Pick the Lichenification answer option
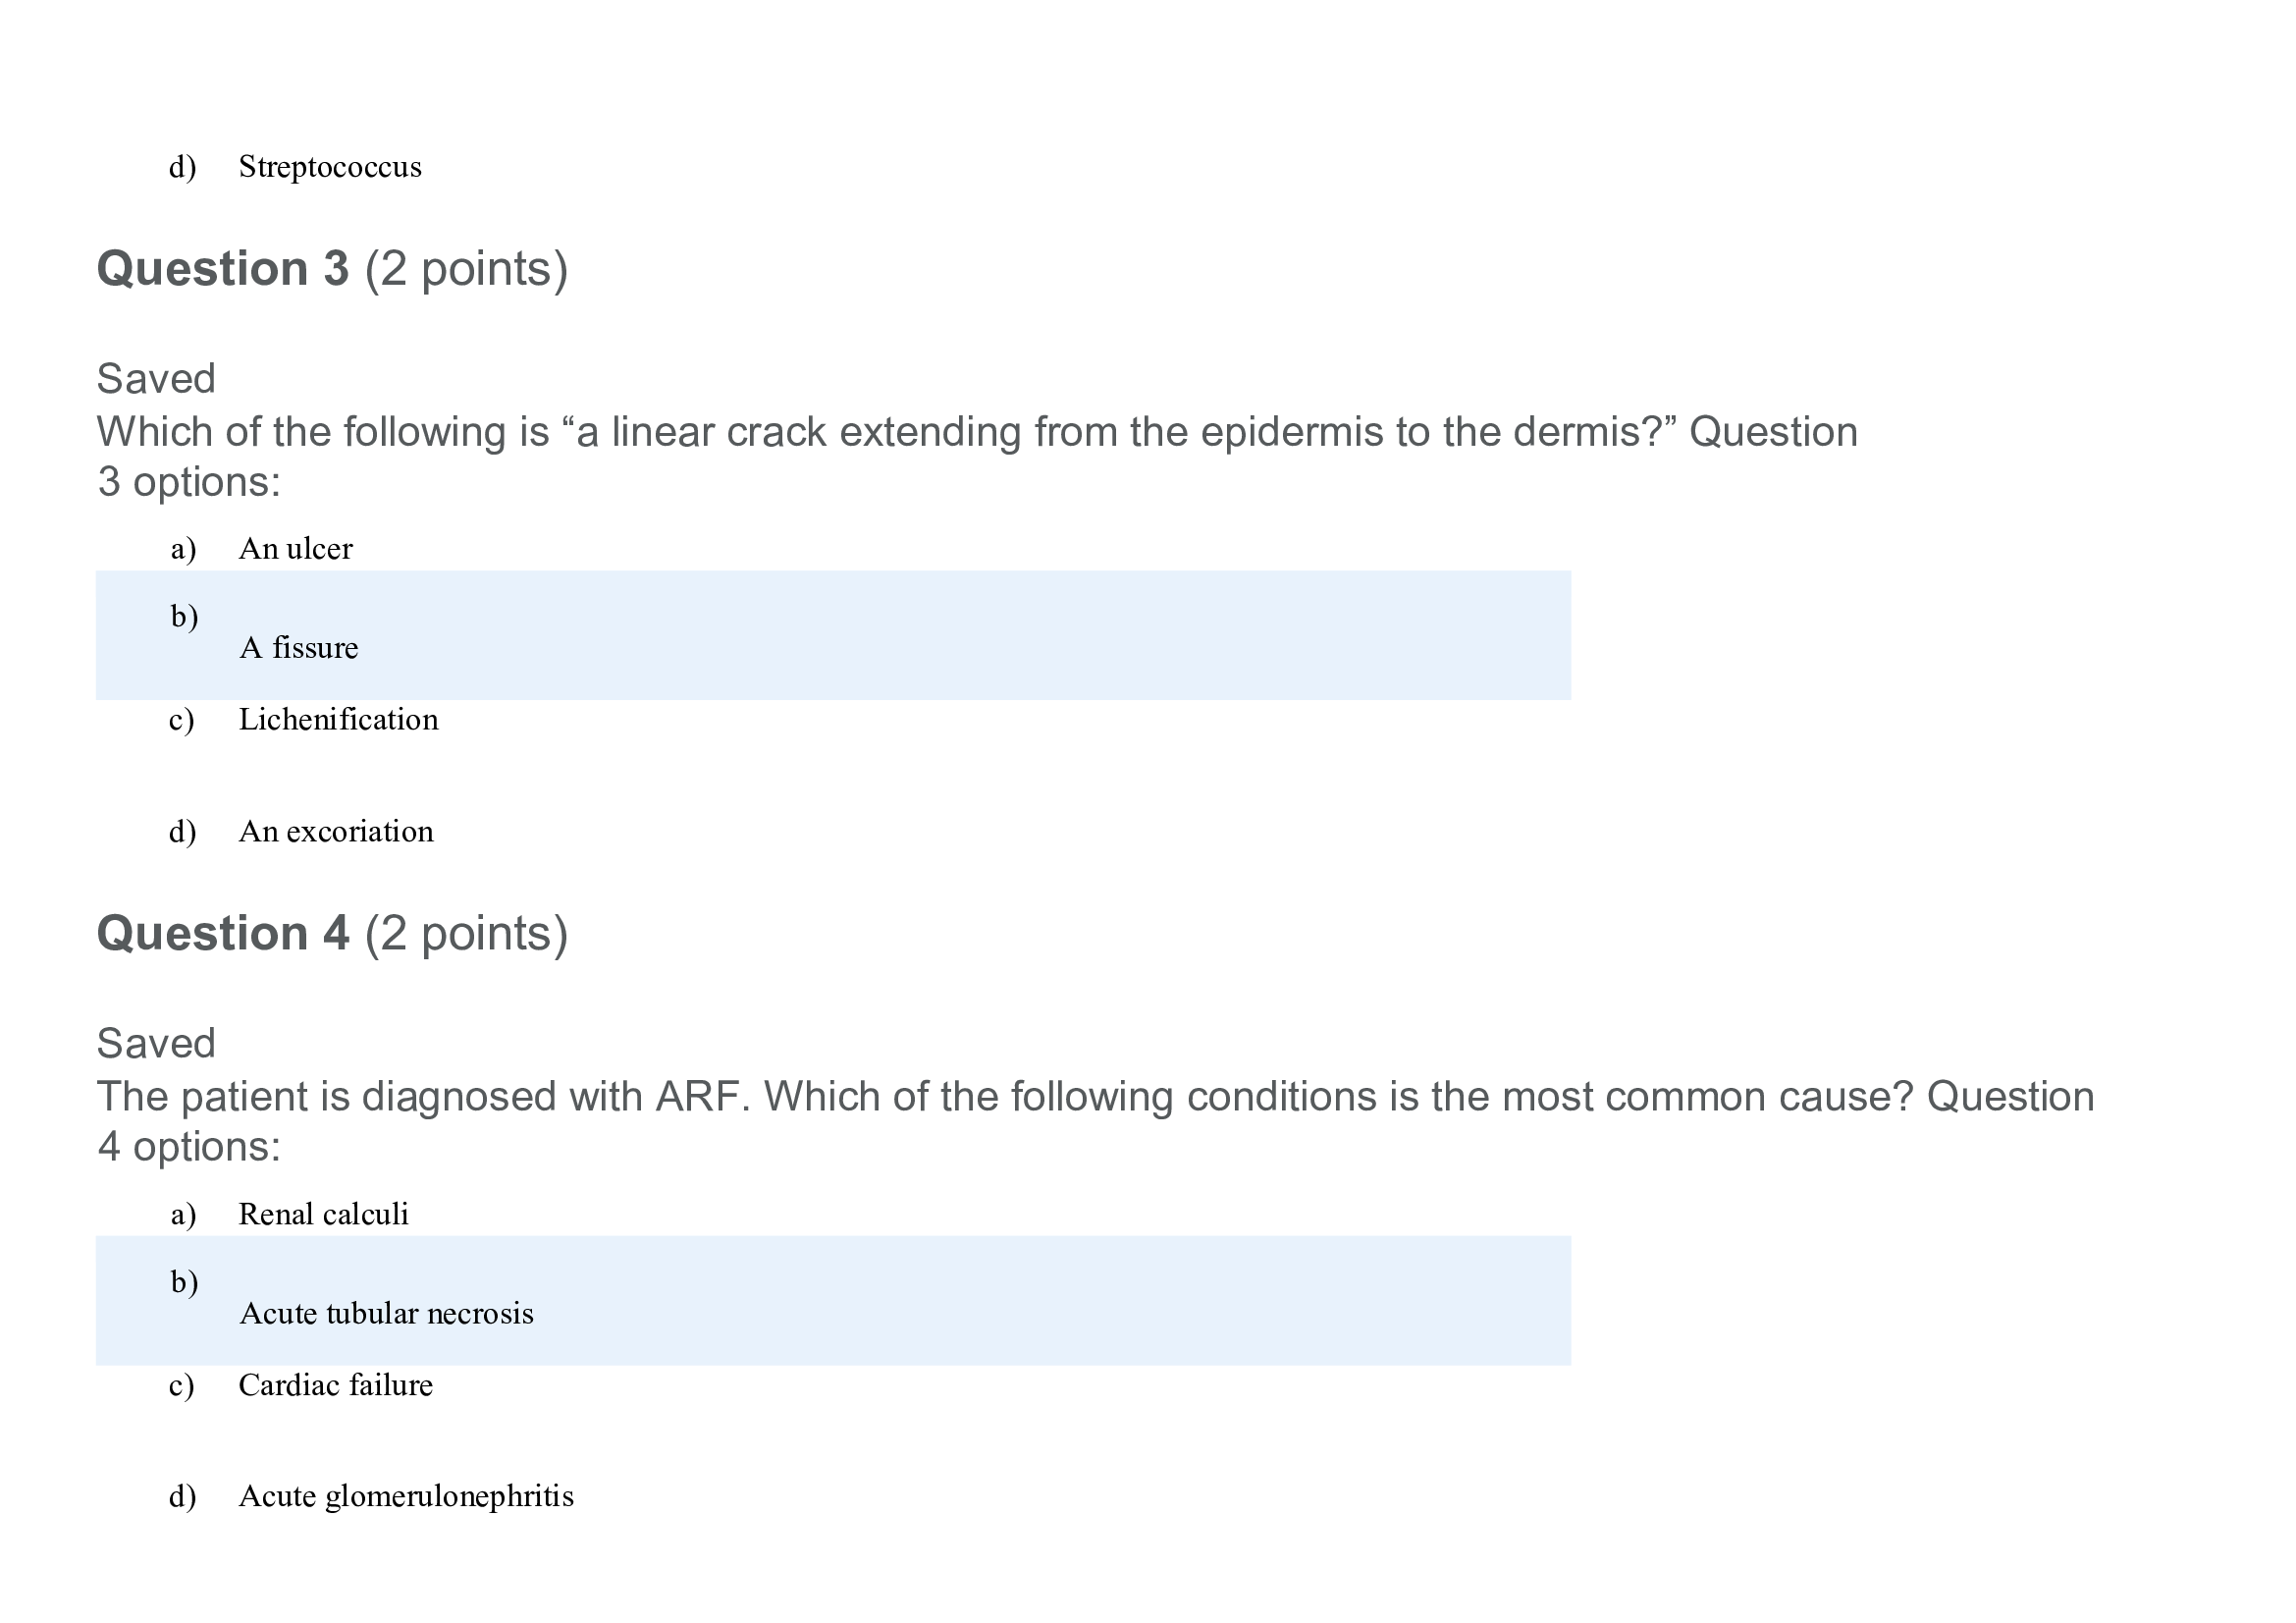This screenshot has width=2296, height=1623. (338, 720)
